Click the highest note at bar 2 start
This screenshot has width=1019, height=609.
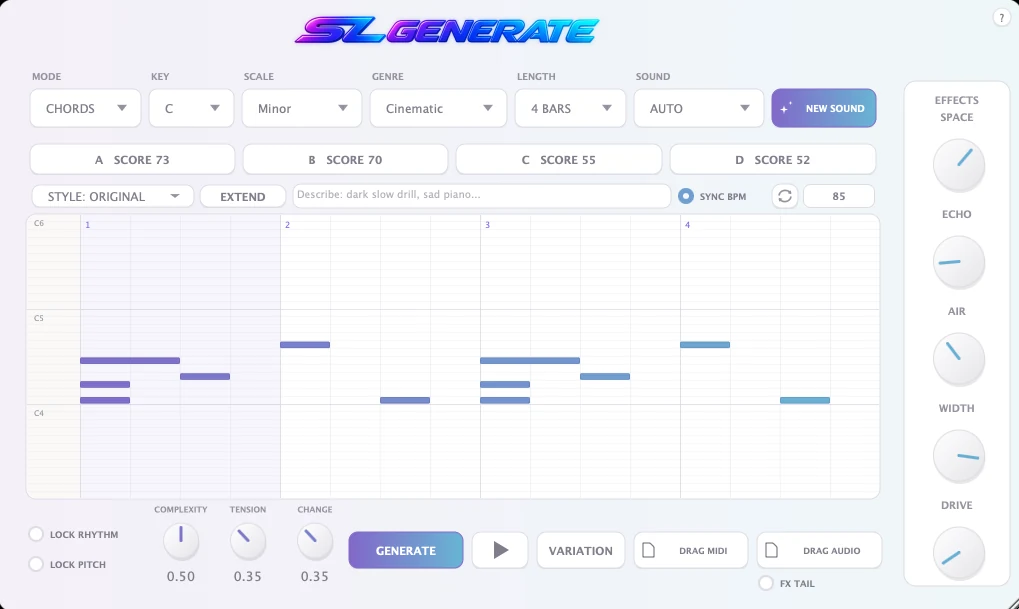pyautogui.click(x=305, y=344)
